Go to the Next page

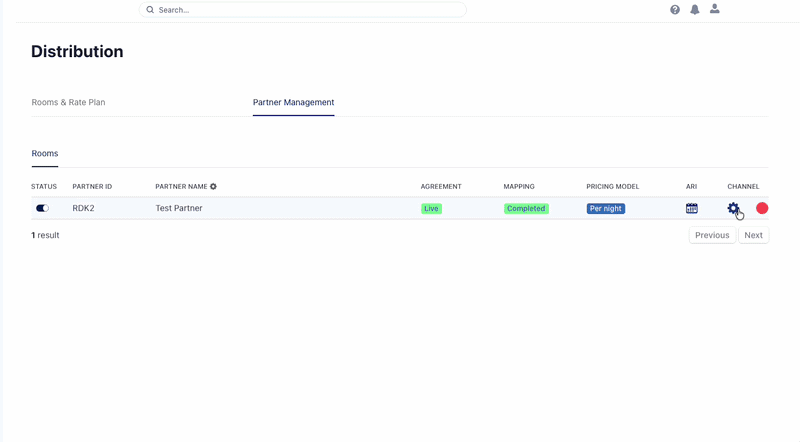(x=754, y=235)
